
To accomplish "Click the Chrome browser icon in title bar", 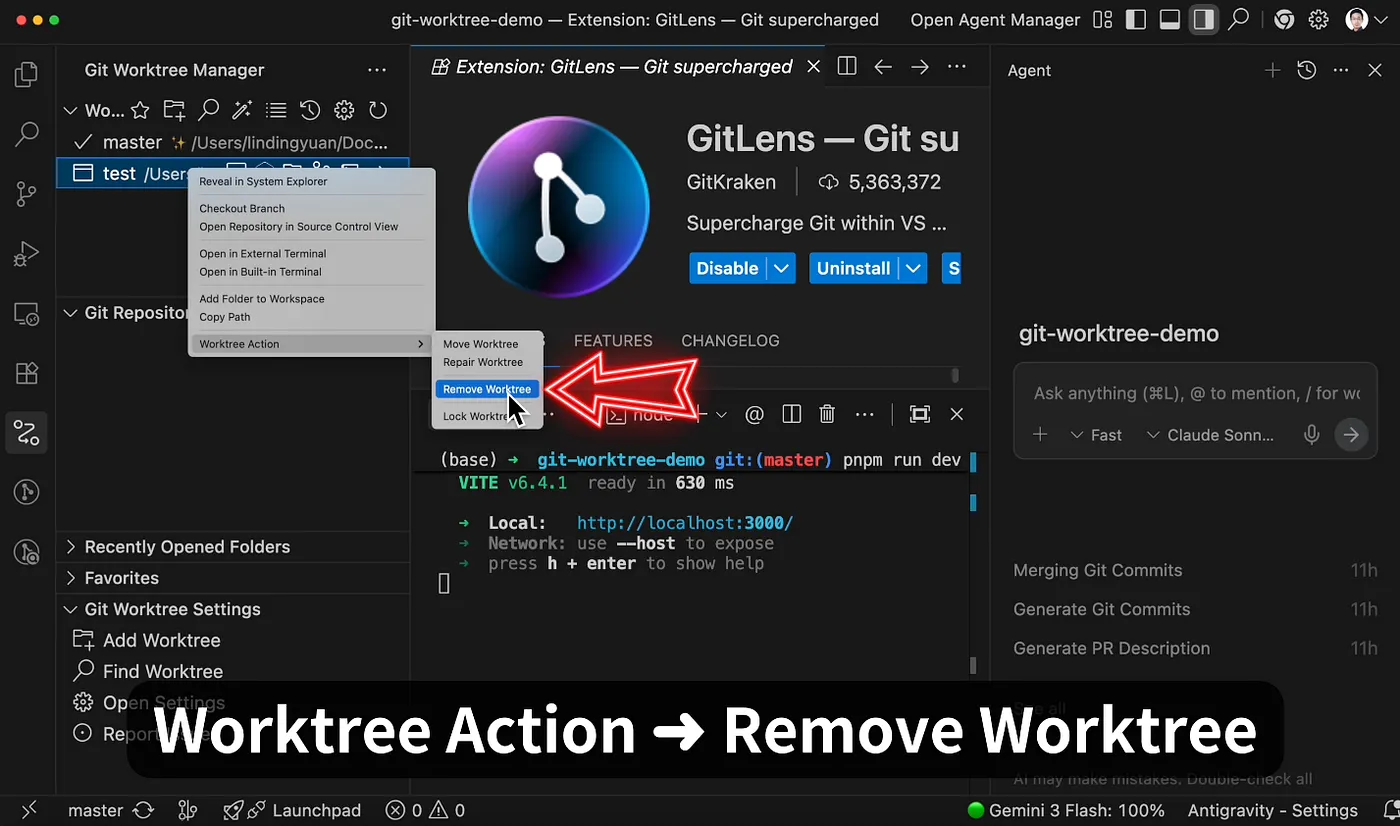I will (x=1284, y=20).
